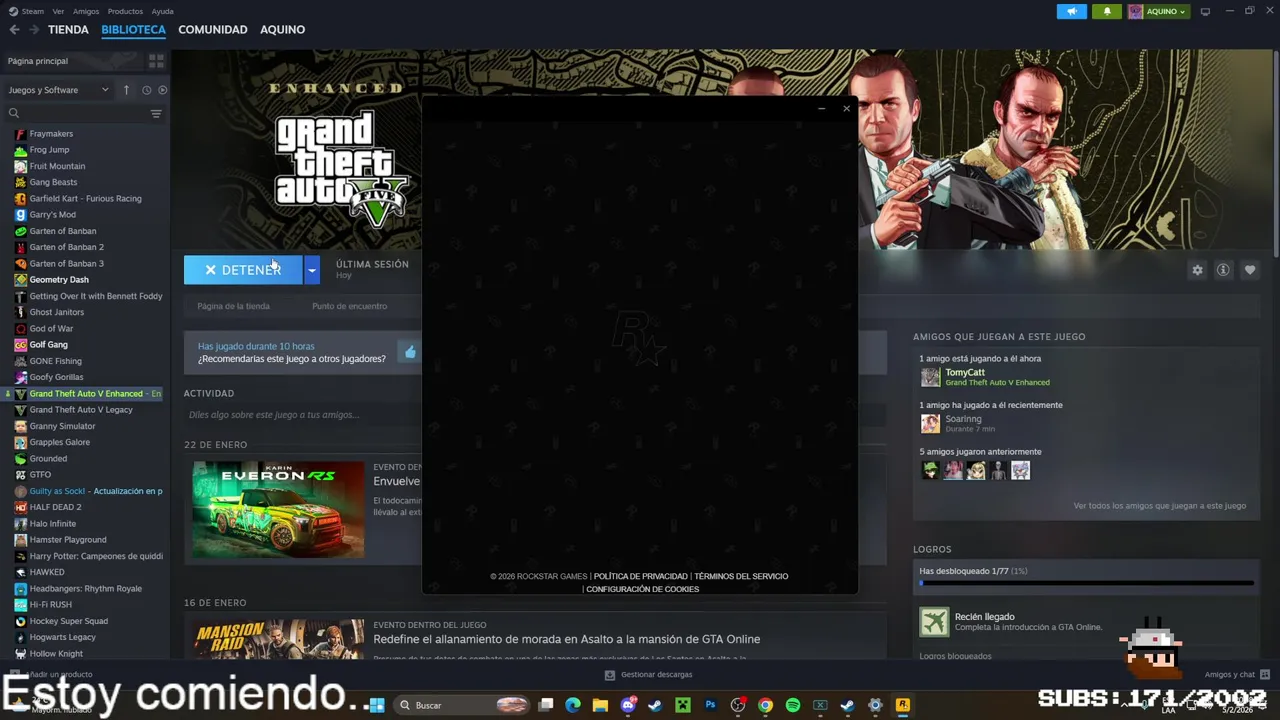Show GTA V game info icon
Image resolution: width=1280 pixels, height=720 pixels.
1223,270
